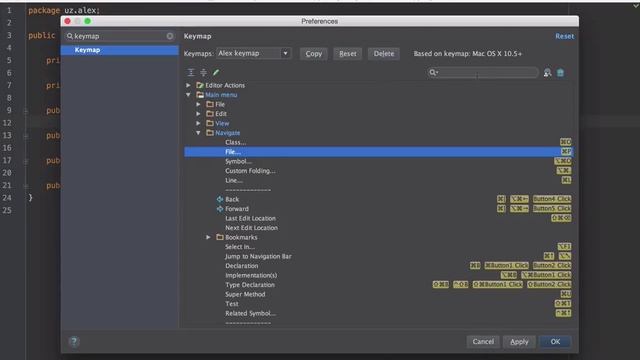This screenshot has height=360, width=640.
Task: Click the Expand All icon in keymap toolbar
Action: tap(191, 72)
